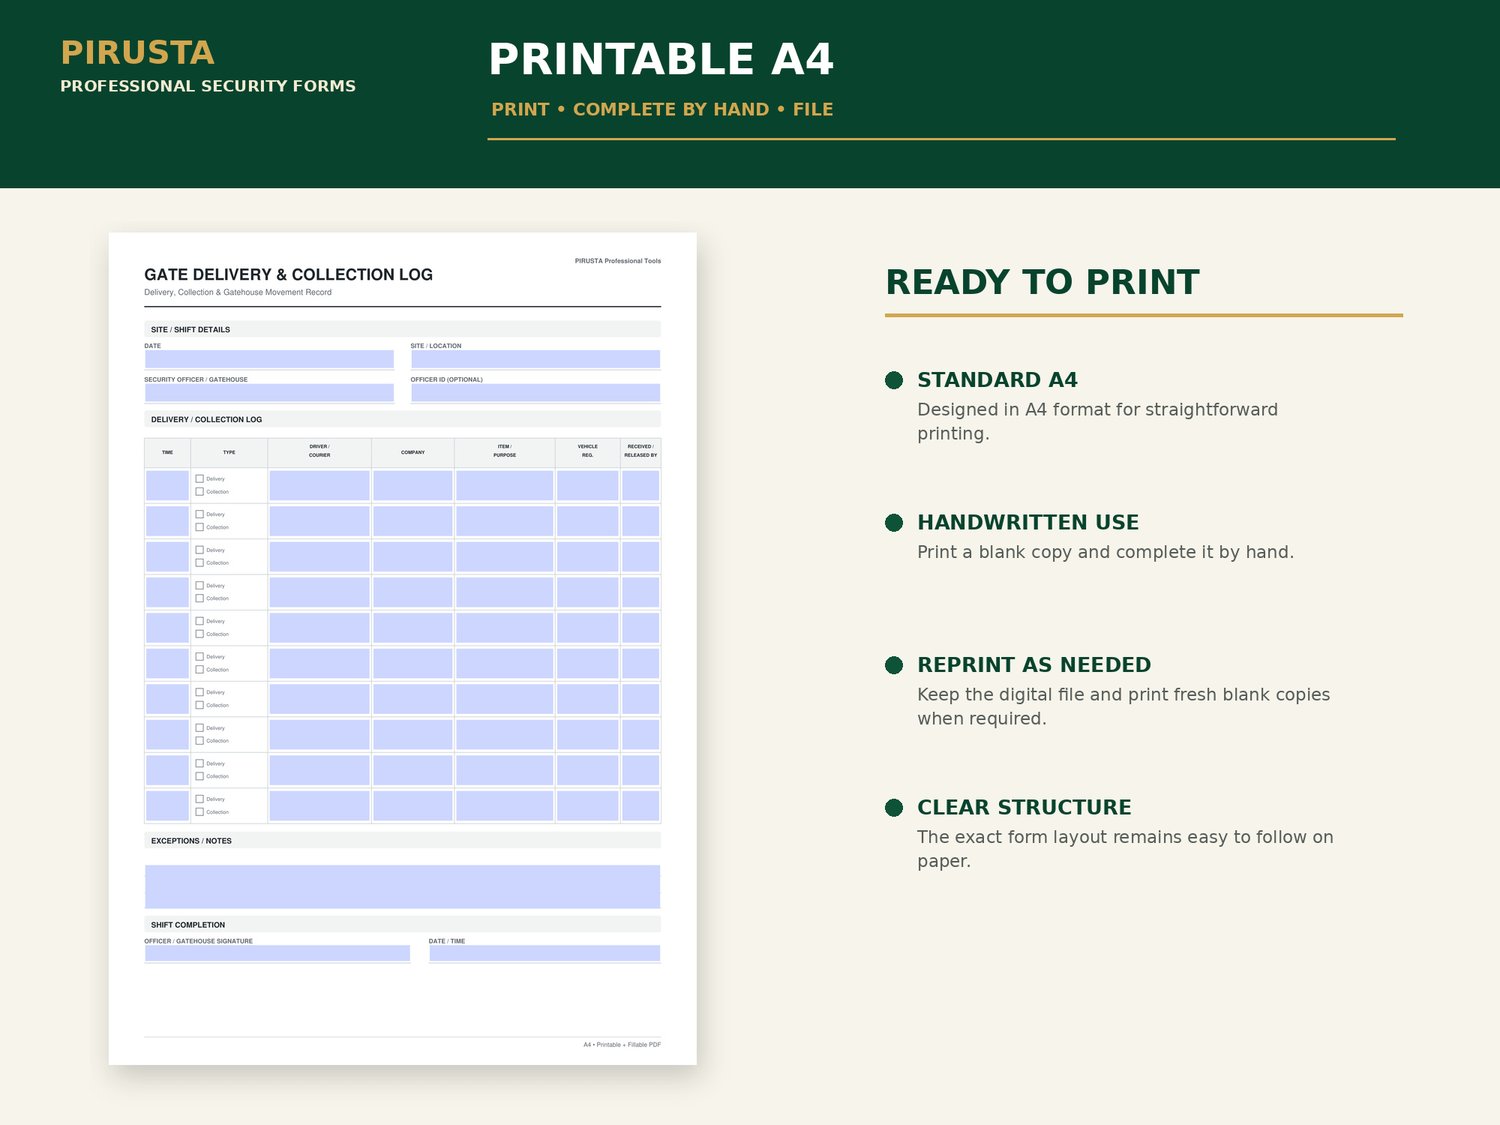Tick the Delivery checkbox in the second log row
The width and height of the screenshot is (1500, 1125).
(x=199, y=514)
